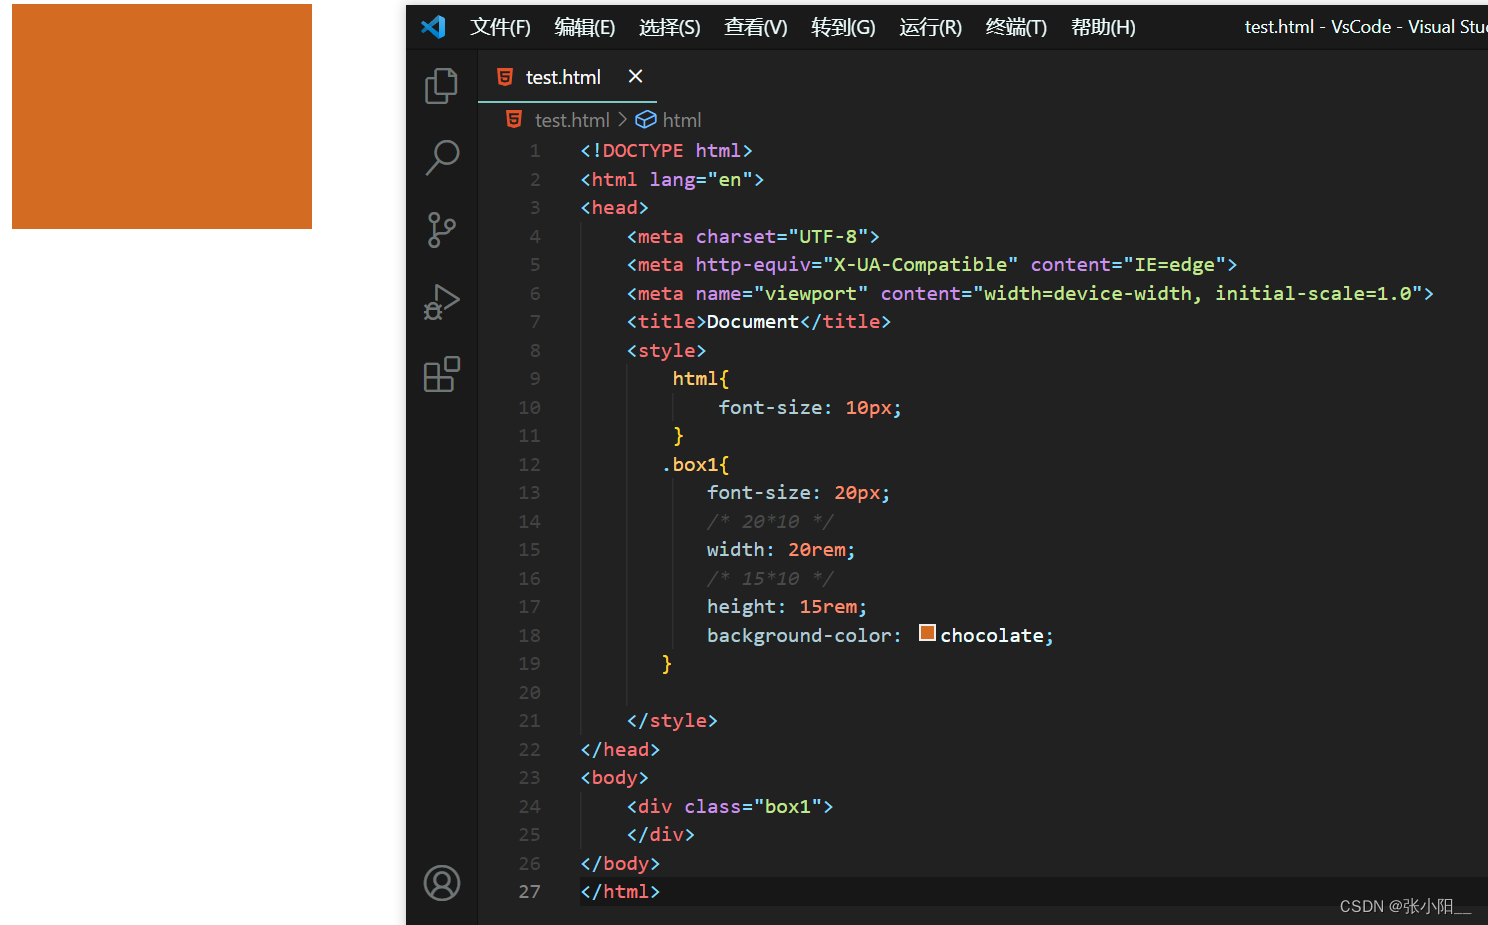Open the 转到(G) menu
The width and height of the screenshot is (1488, 925).
pyautogui.click(x=843, y=27)
